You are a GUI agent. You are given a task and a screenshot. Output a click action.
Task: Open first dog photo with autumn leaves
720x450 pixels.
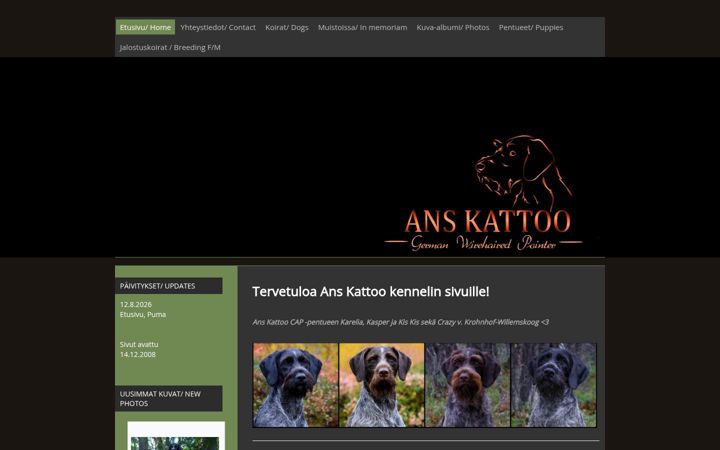[x=295, y=385]
